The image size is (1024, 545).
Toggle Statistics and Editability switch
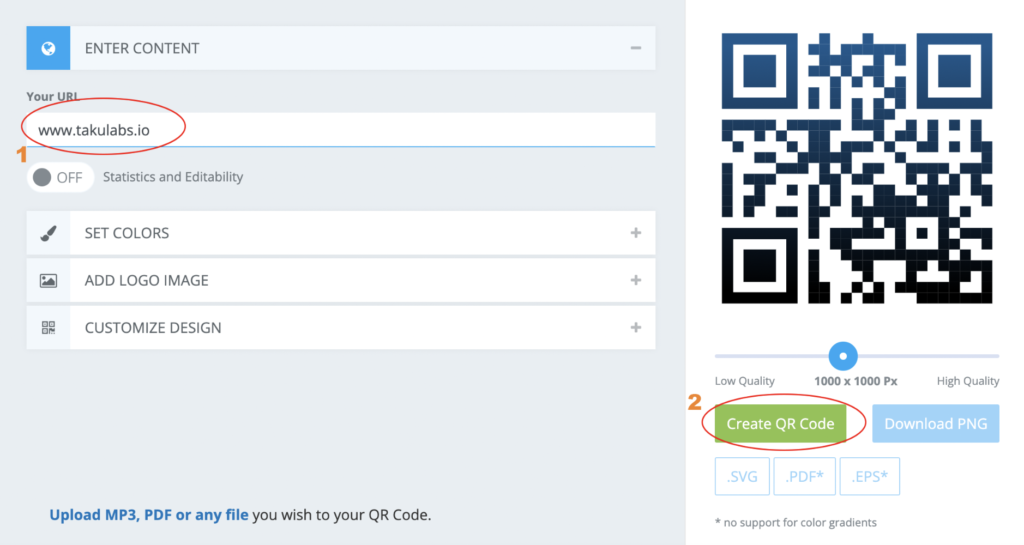pyautogui.click(x=59, y=177)
